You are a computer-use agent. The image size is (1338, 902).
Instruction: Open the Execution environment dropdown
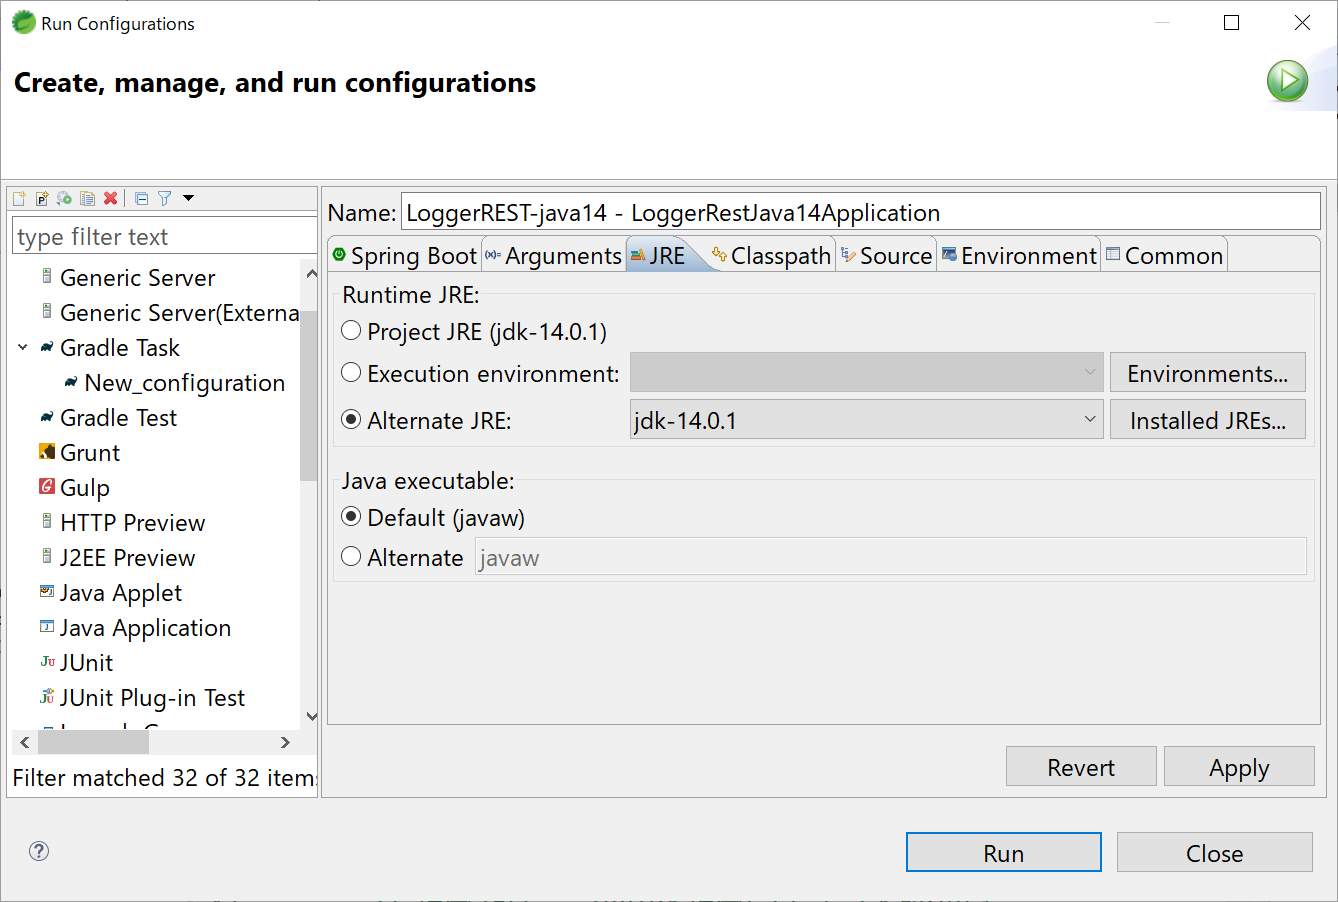tap(866, 373)
